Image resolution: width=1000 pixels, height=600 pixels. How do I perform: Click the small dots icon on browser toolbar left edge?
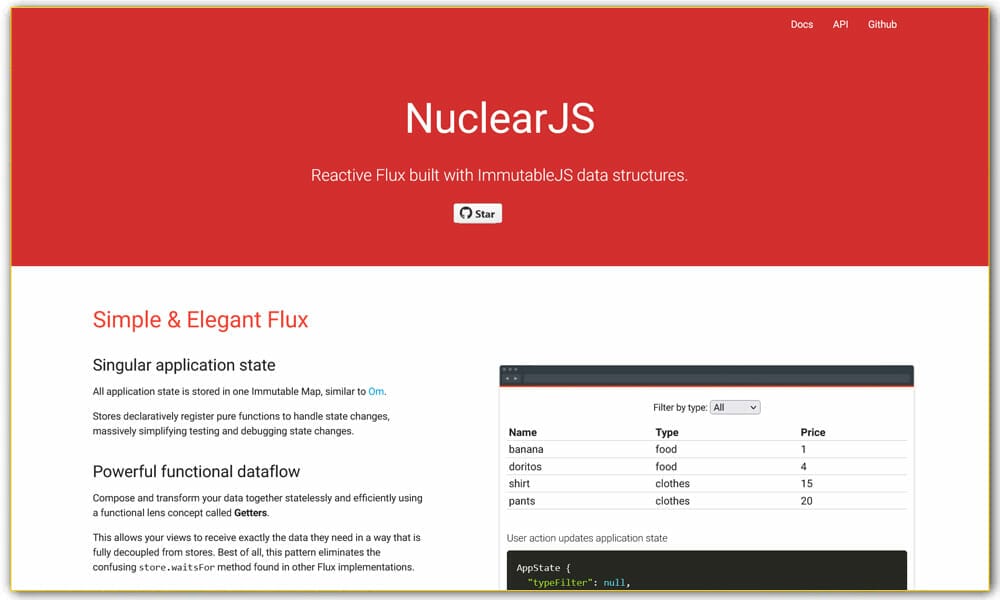pyautogui.click(x=510, y=377)
